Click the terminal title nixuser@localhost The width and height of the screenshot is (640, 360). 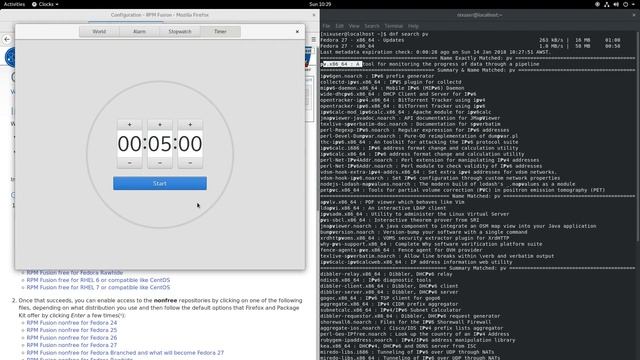pos(479,15)
